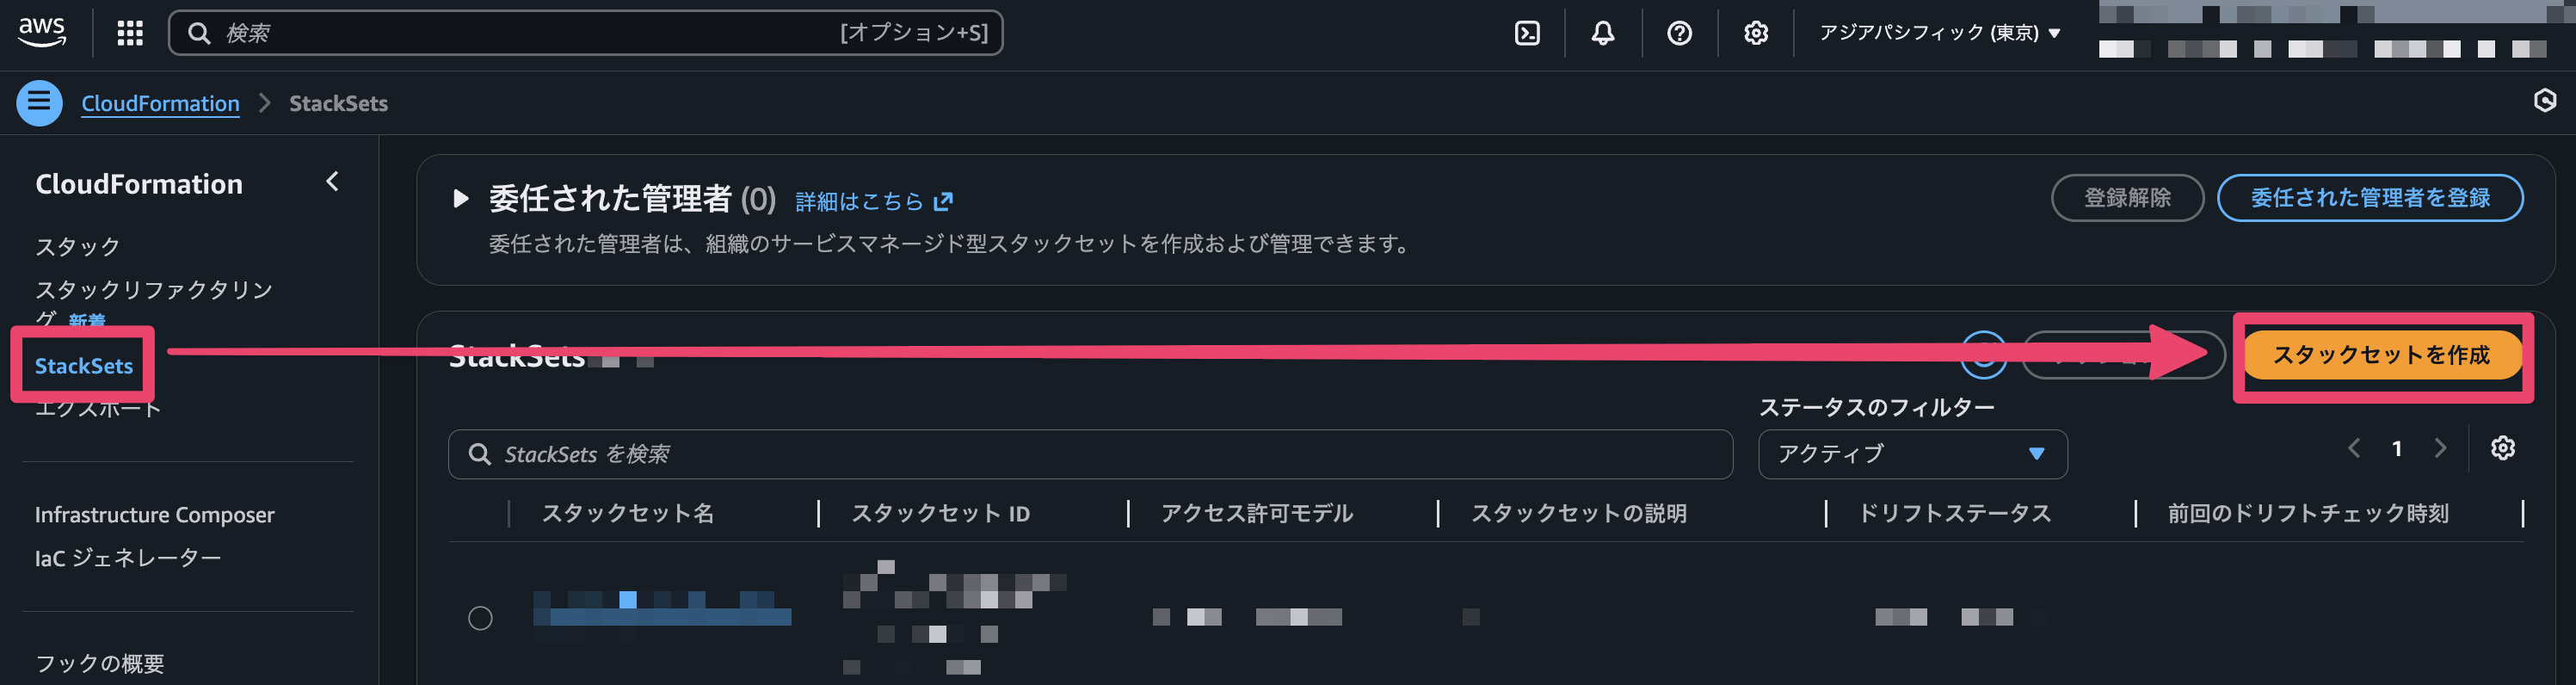Go to the next page of StackSets
Viewport: 2576px width, 685px height.
2441,448
